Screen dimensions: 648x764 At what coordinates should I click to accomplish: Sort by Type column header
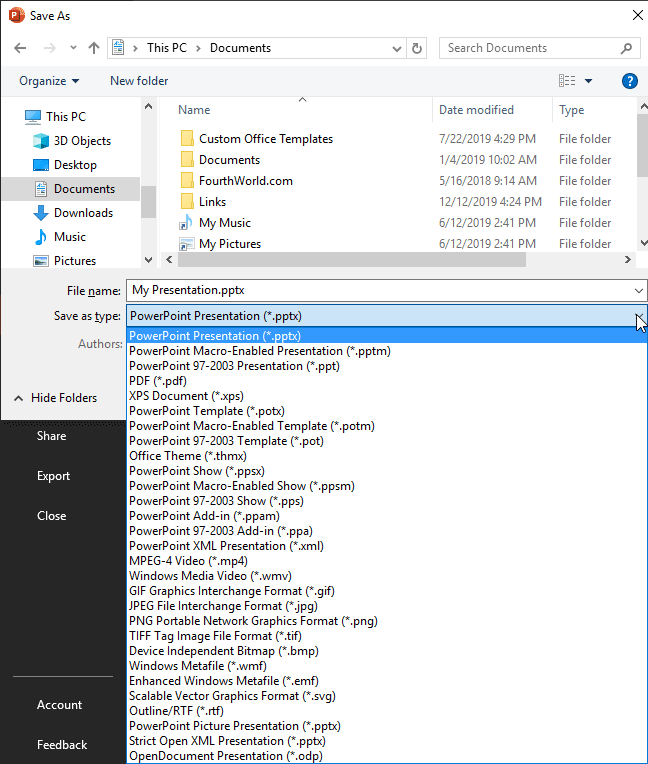(572, 110)
